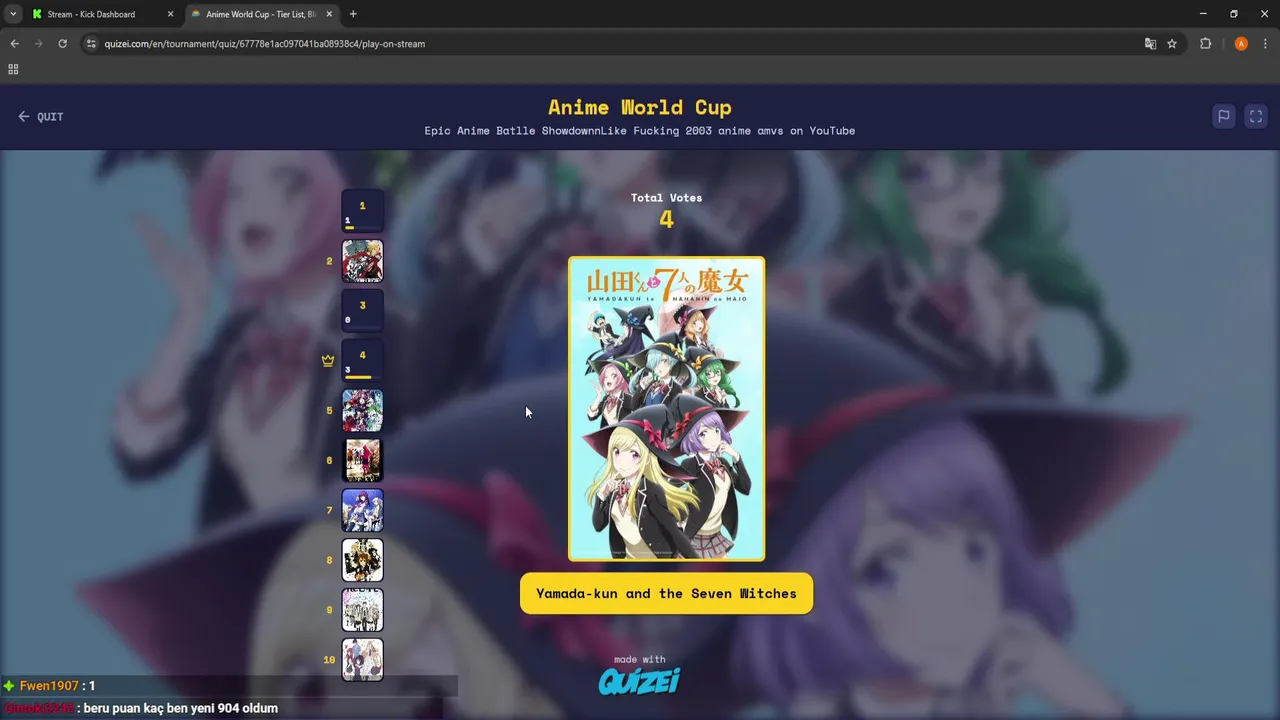1280x720 pixels.
Task: Close the Kick Dashboard tab
Action: click(x=170, y=14)
